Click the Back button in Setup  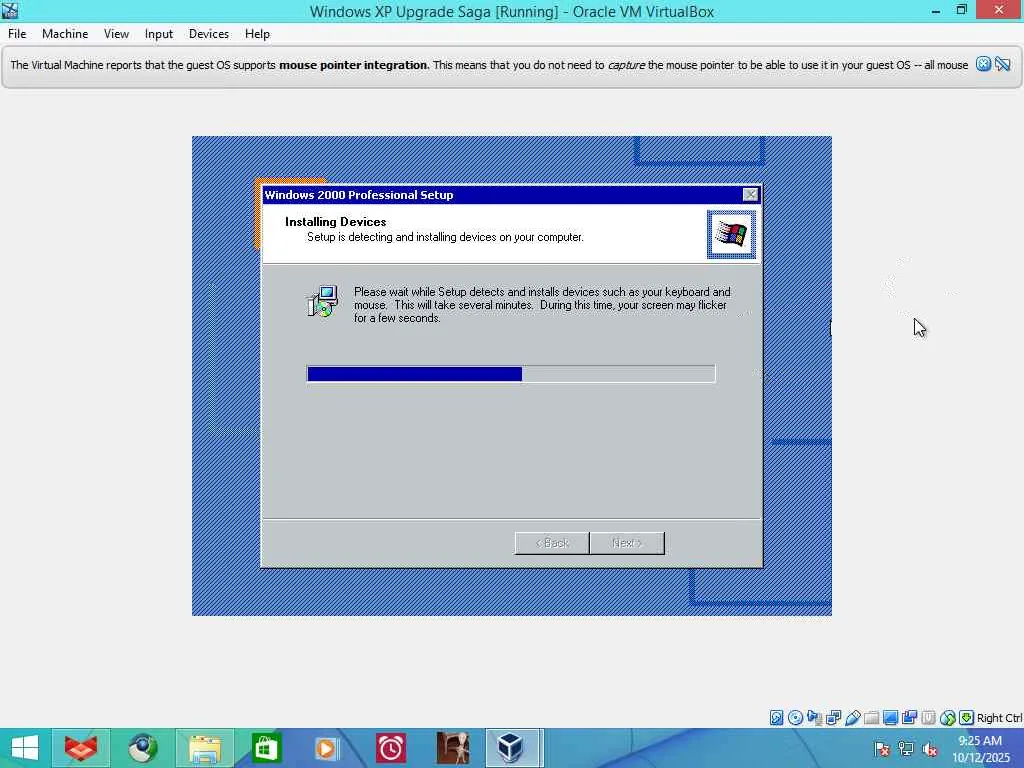tap(552, 543)
